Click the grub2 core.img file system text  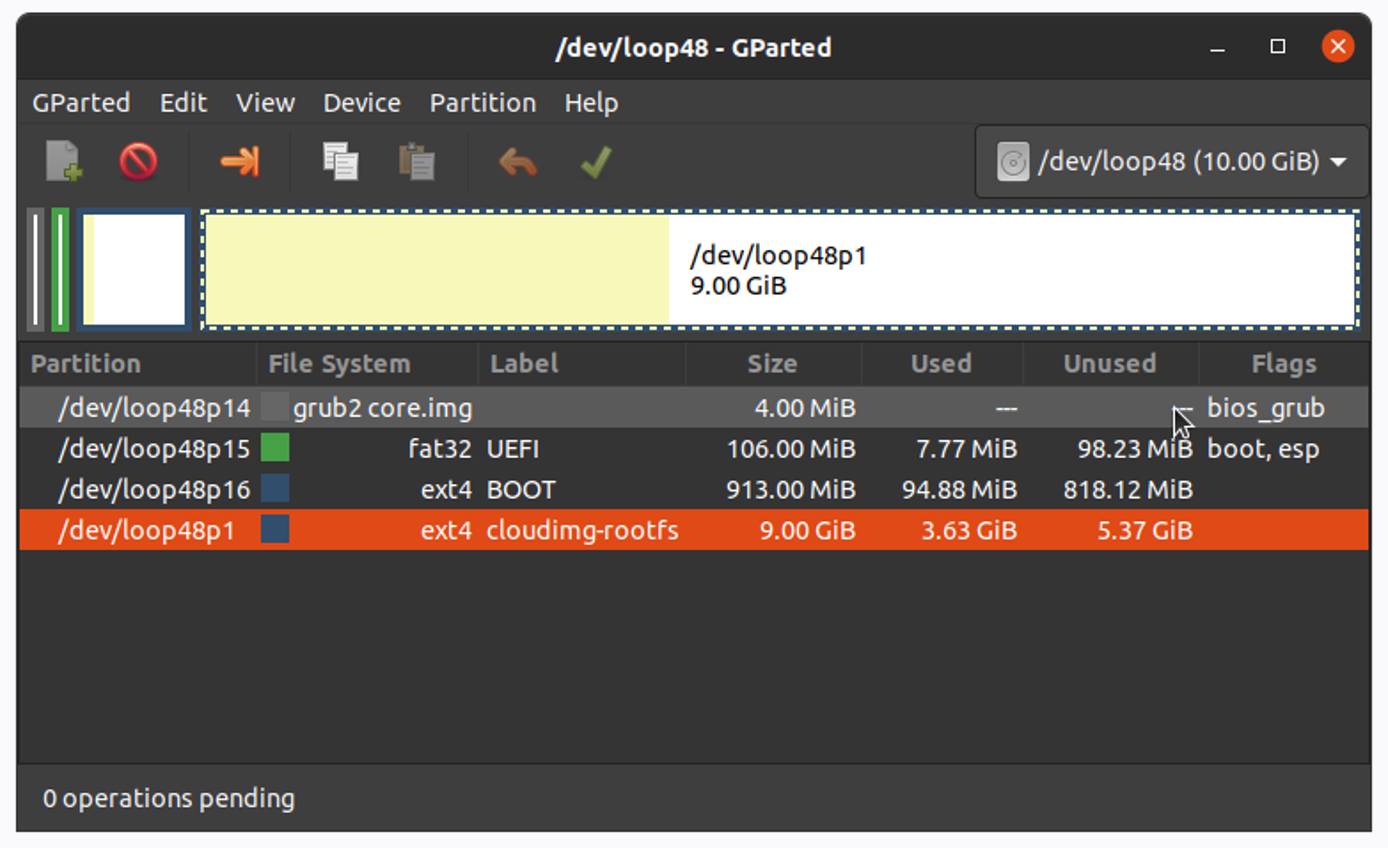(x=382, y=408)
